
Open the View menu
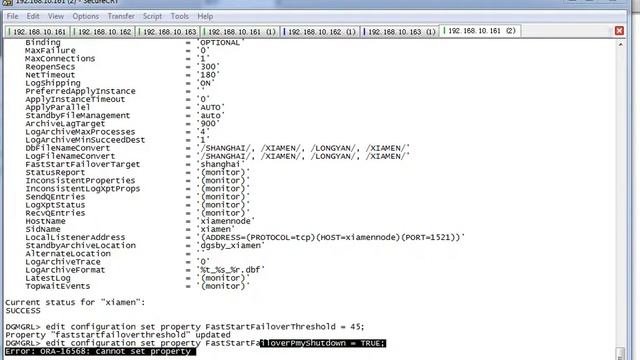(x=56, y=16)
